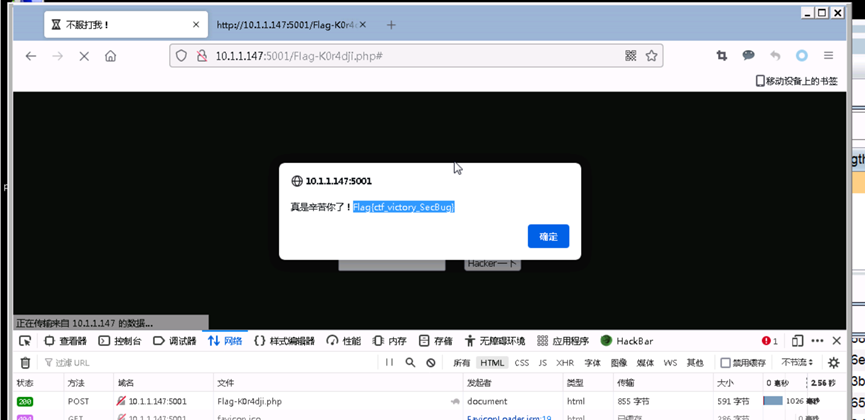Toggle the HTML request filter
Viewport: 865px width, 420px height.
click(x=492, y=363)
